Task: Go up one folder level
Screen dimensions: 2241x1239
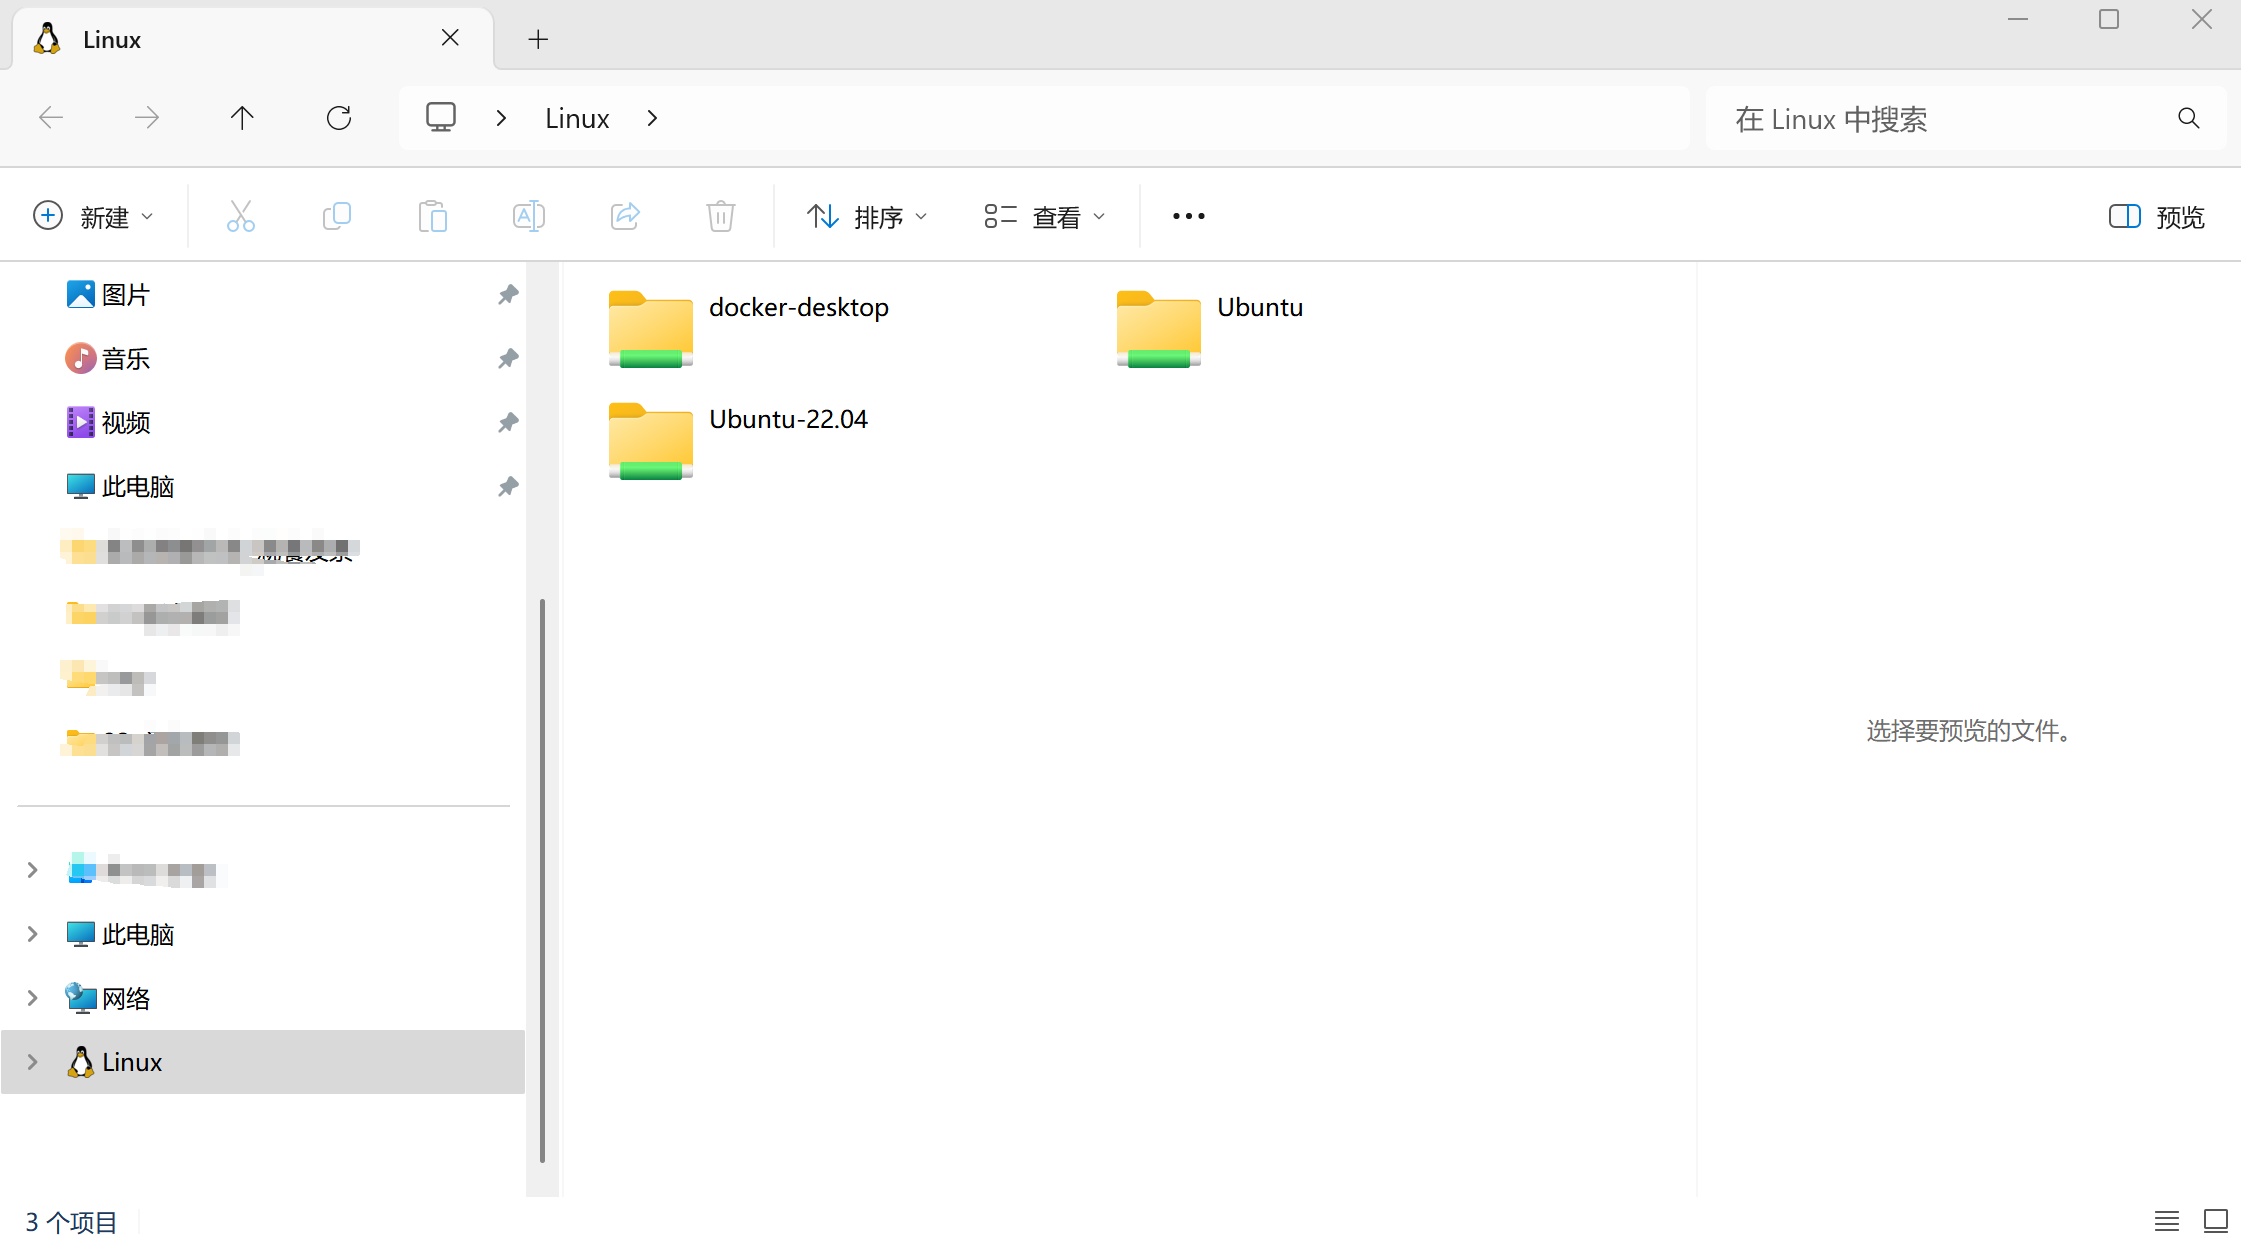Action: (x=242, y=118)
